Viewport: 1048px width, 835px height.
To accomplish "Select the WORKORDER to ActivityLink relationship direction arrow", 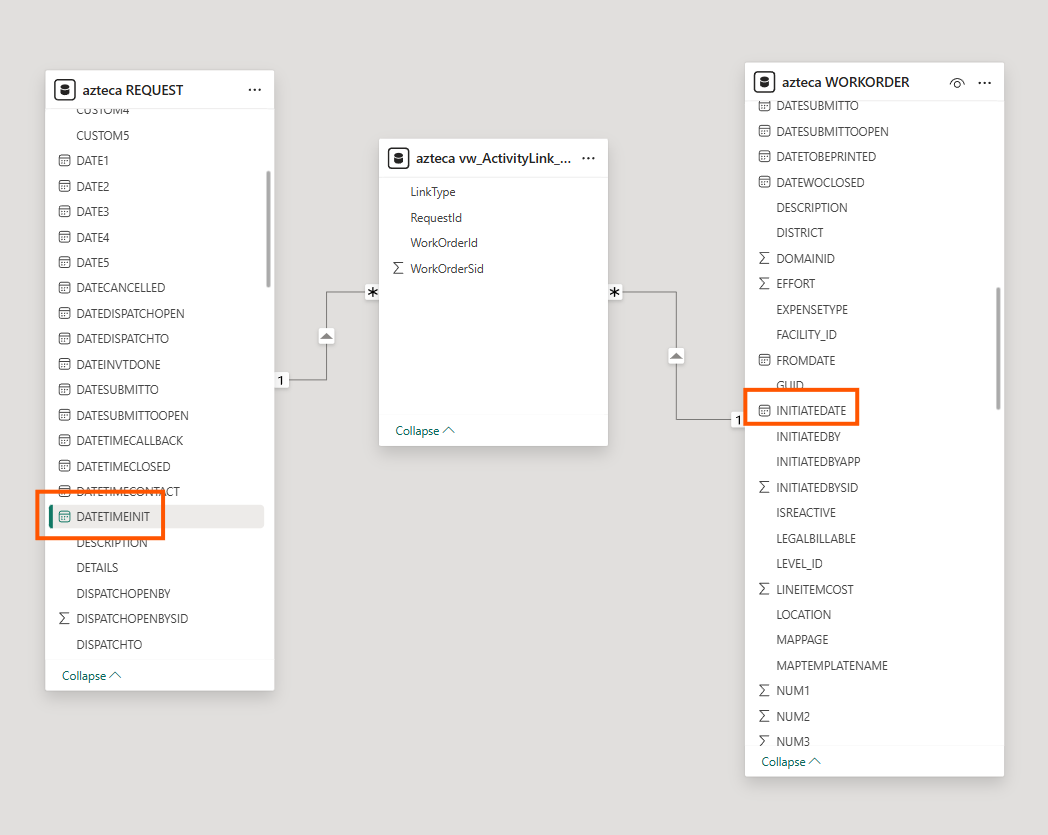I will [x=676, y=356].
